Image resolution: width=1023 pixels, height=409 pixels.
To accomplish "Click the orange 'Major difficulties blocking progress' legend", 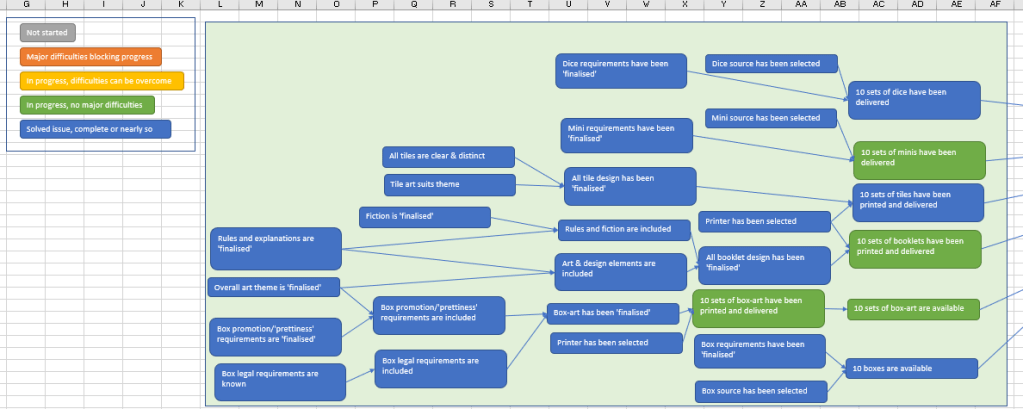I will [91, 57].
